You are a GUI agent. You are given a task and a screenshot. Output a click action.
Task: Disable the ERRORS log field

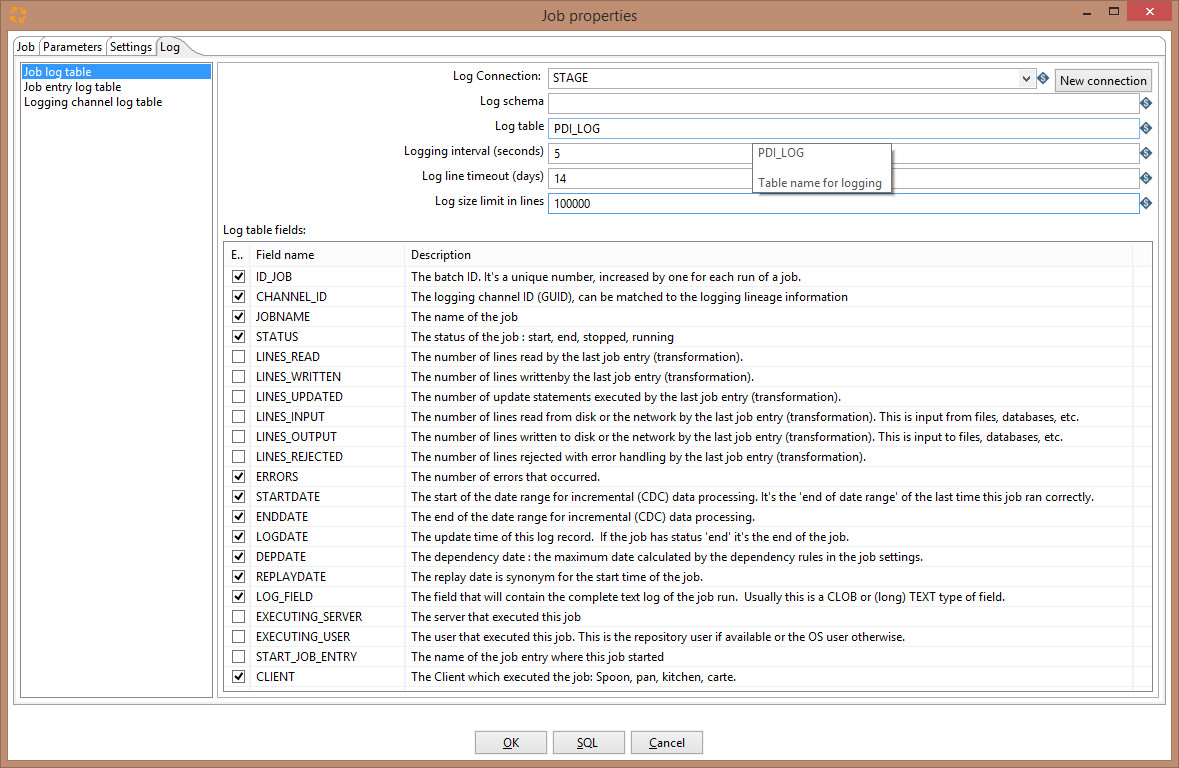(238, 476)
